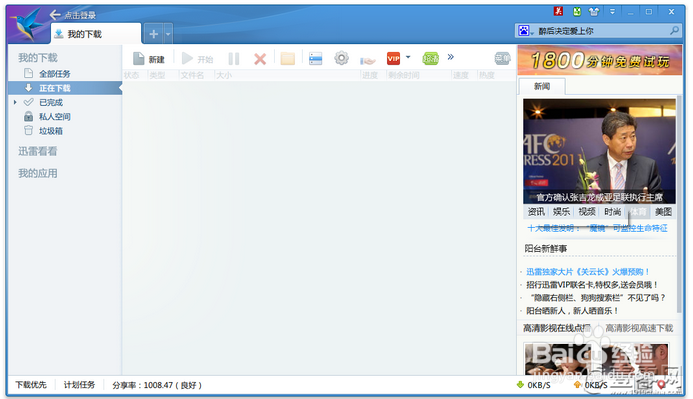The image size is (693, 399).
Task: Select the 高清影视在线点播 tab
Action: (557, 328)
